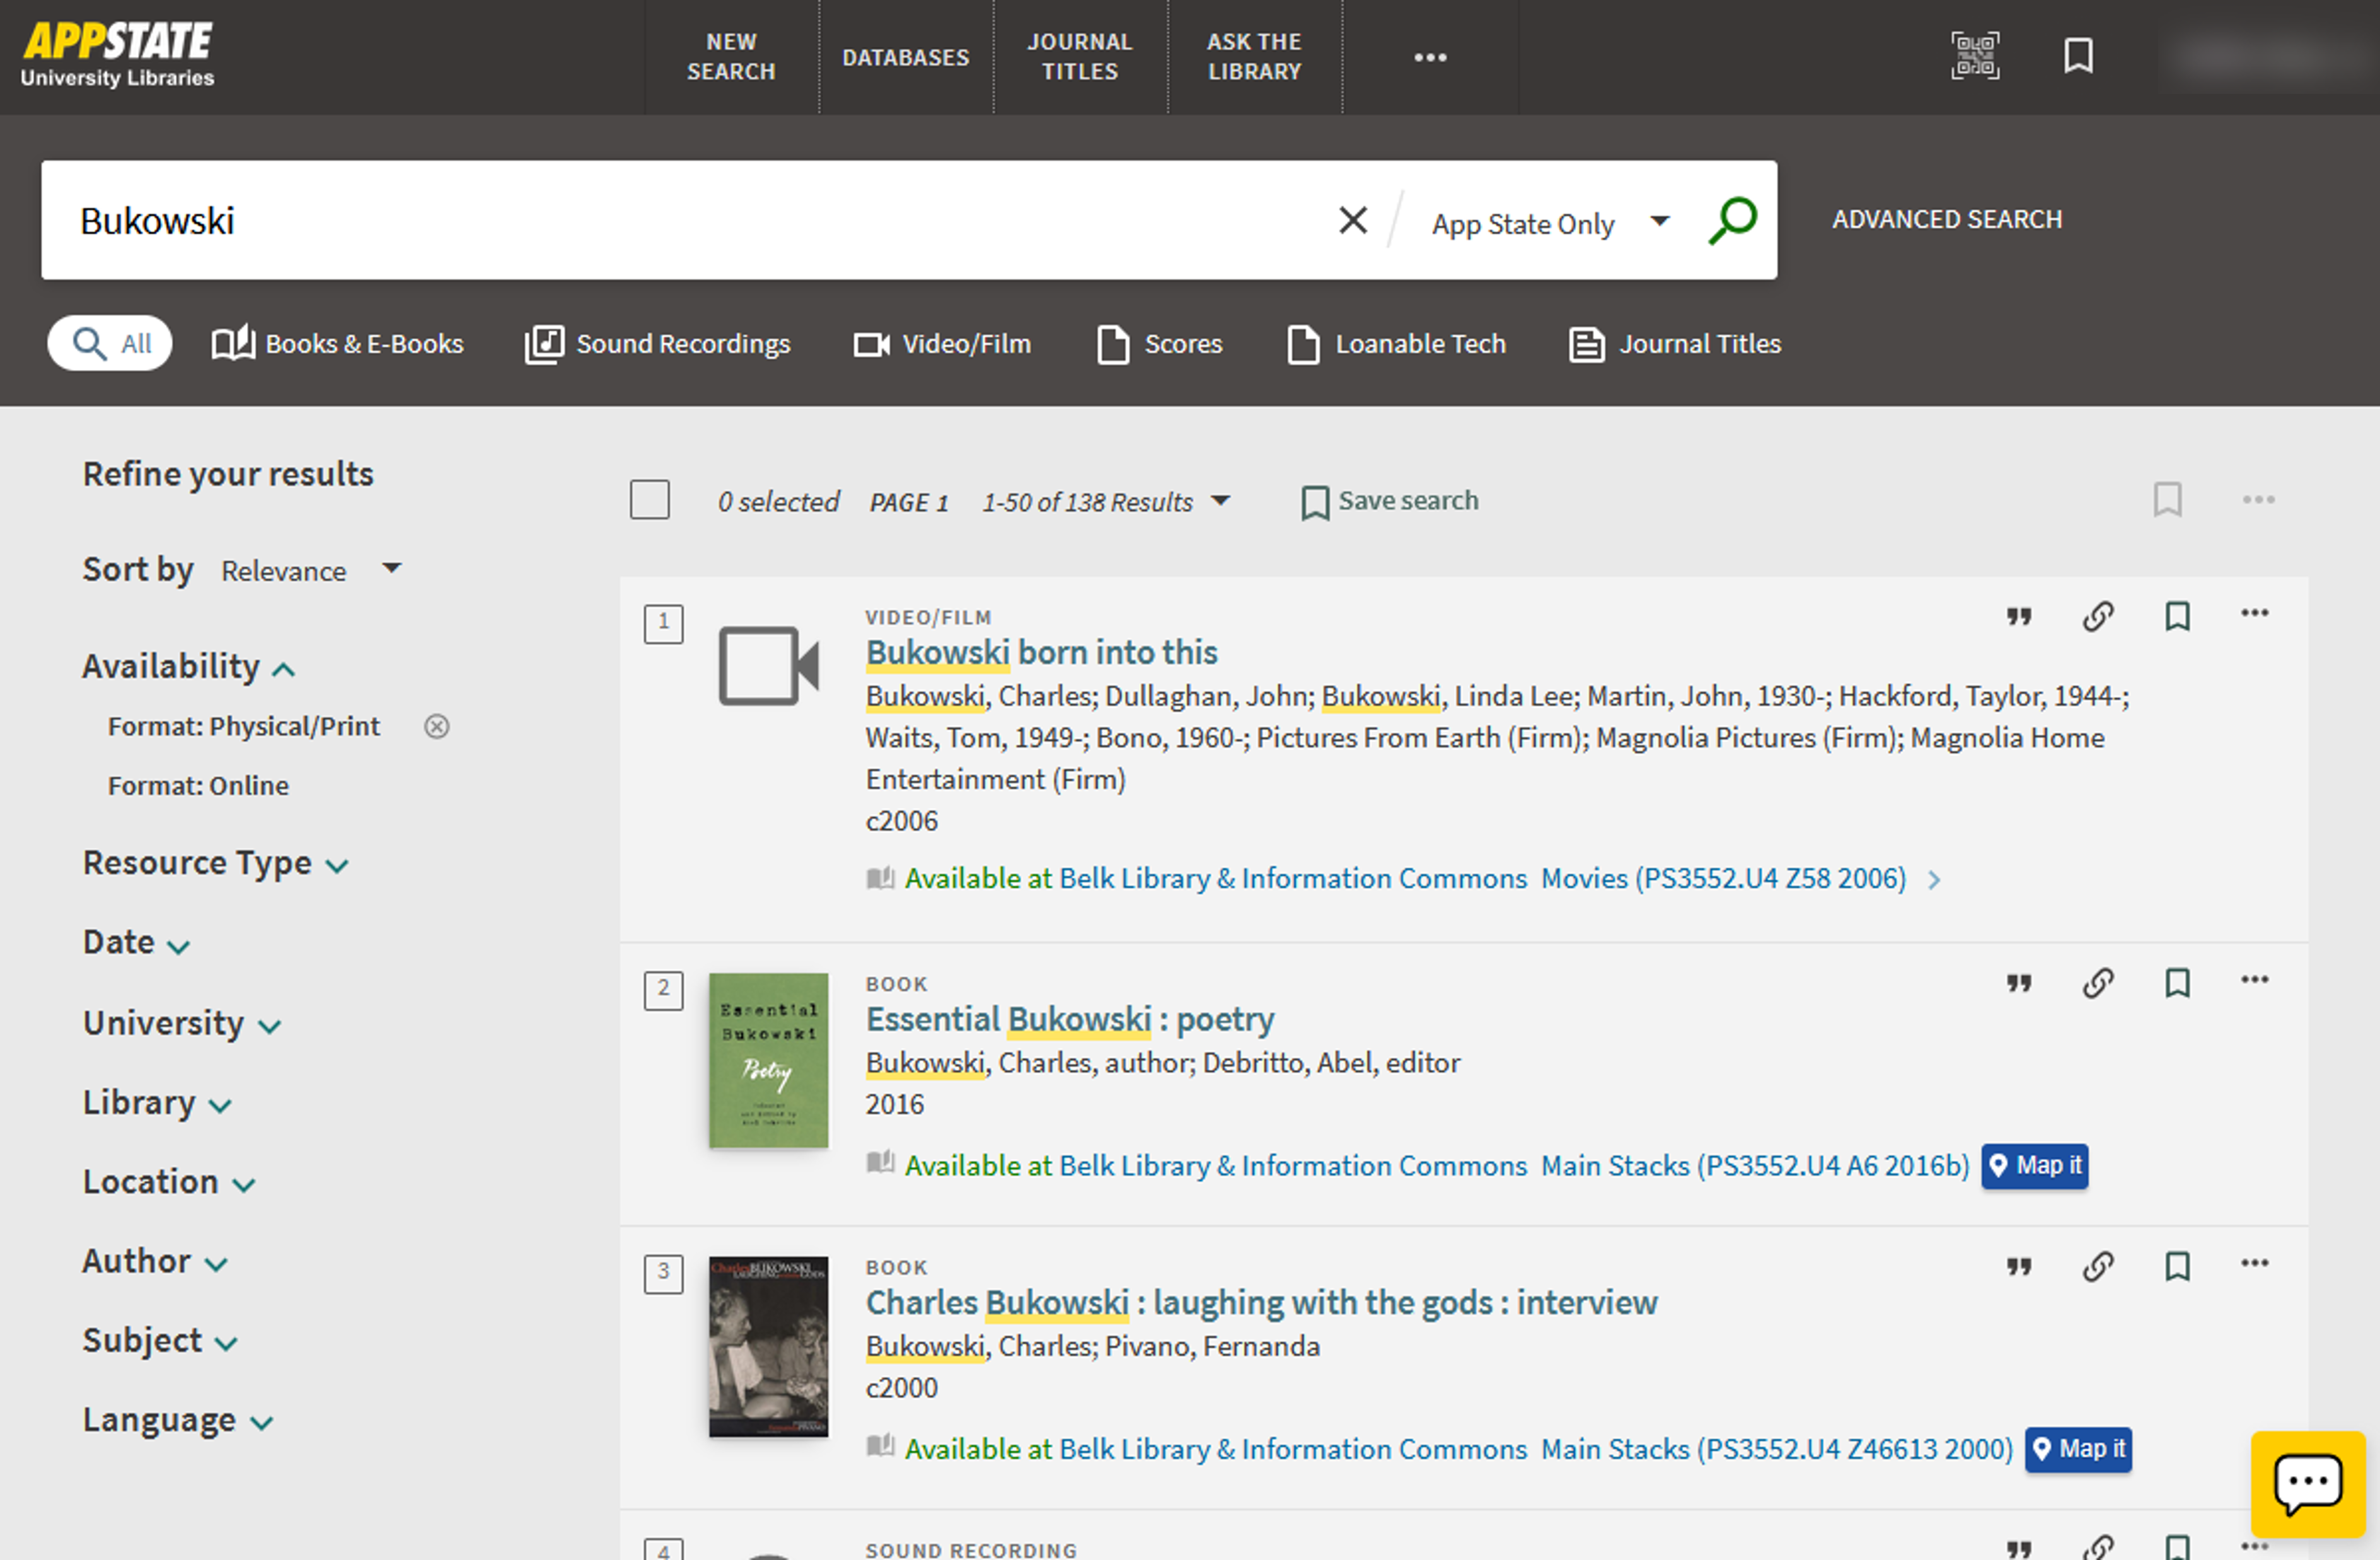Copy permalink icon for Essential Bukowski result
The width and height of the screenshot is (2380, 1560).
tap(2098, 984)
